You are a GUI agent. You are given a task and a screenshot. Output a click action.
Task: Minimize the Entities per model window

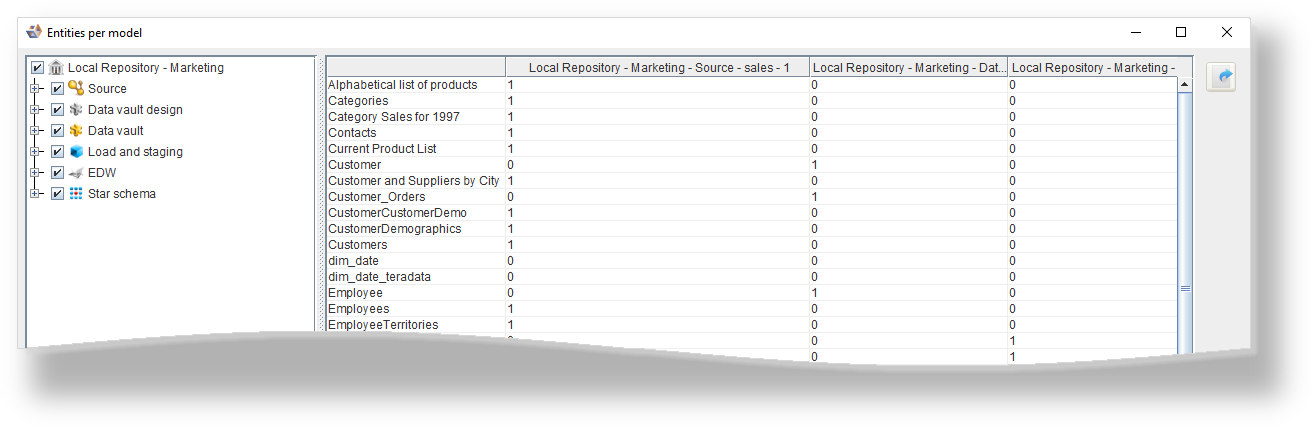click(1135, 32)
